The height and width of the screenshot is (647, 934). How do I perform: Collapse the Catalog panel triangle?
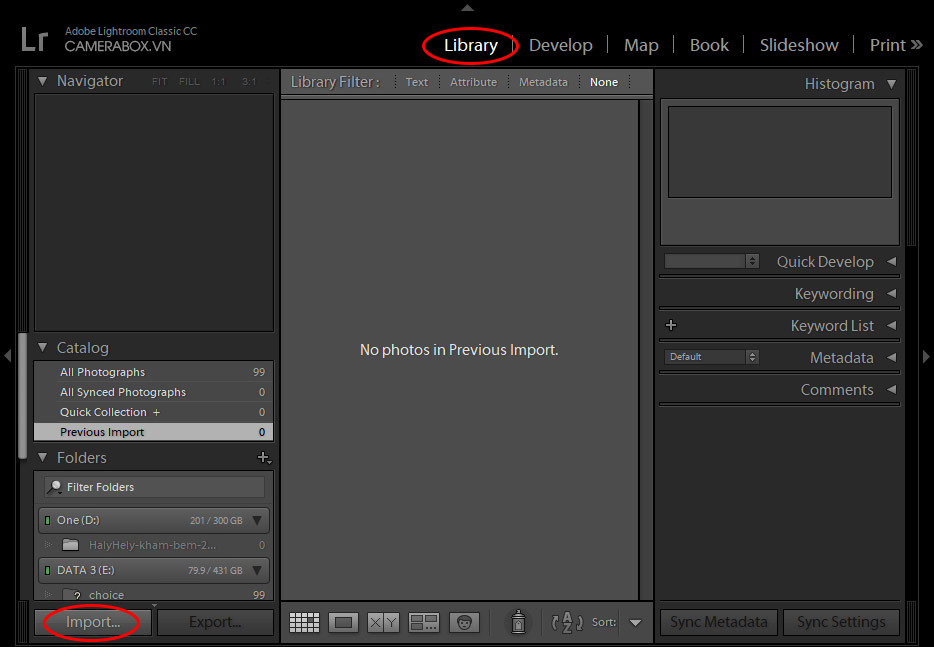click(x=43, y=348)
